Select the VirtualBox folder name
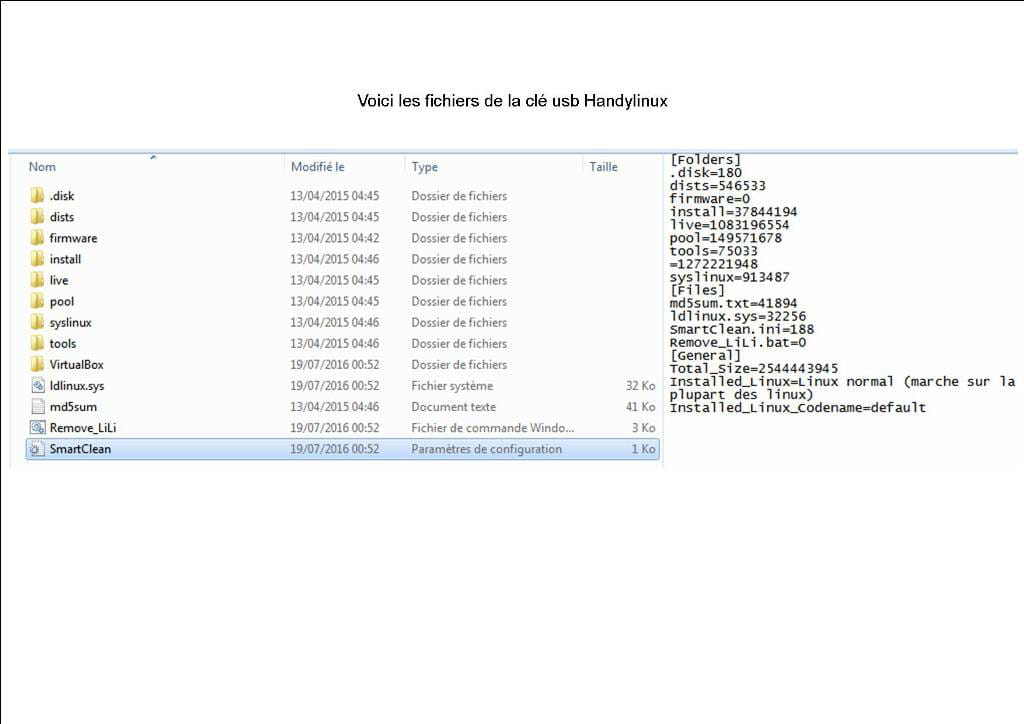1024x724 pixels. click(x=76, y=364)
